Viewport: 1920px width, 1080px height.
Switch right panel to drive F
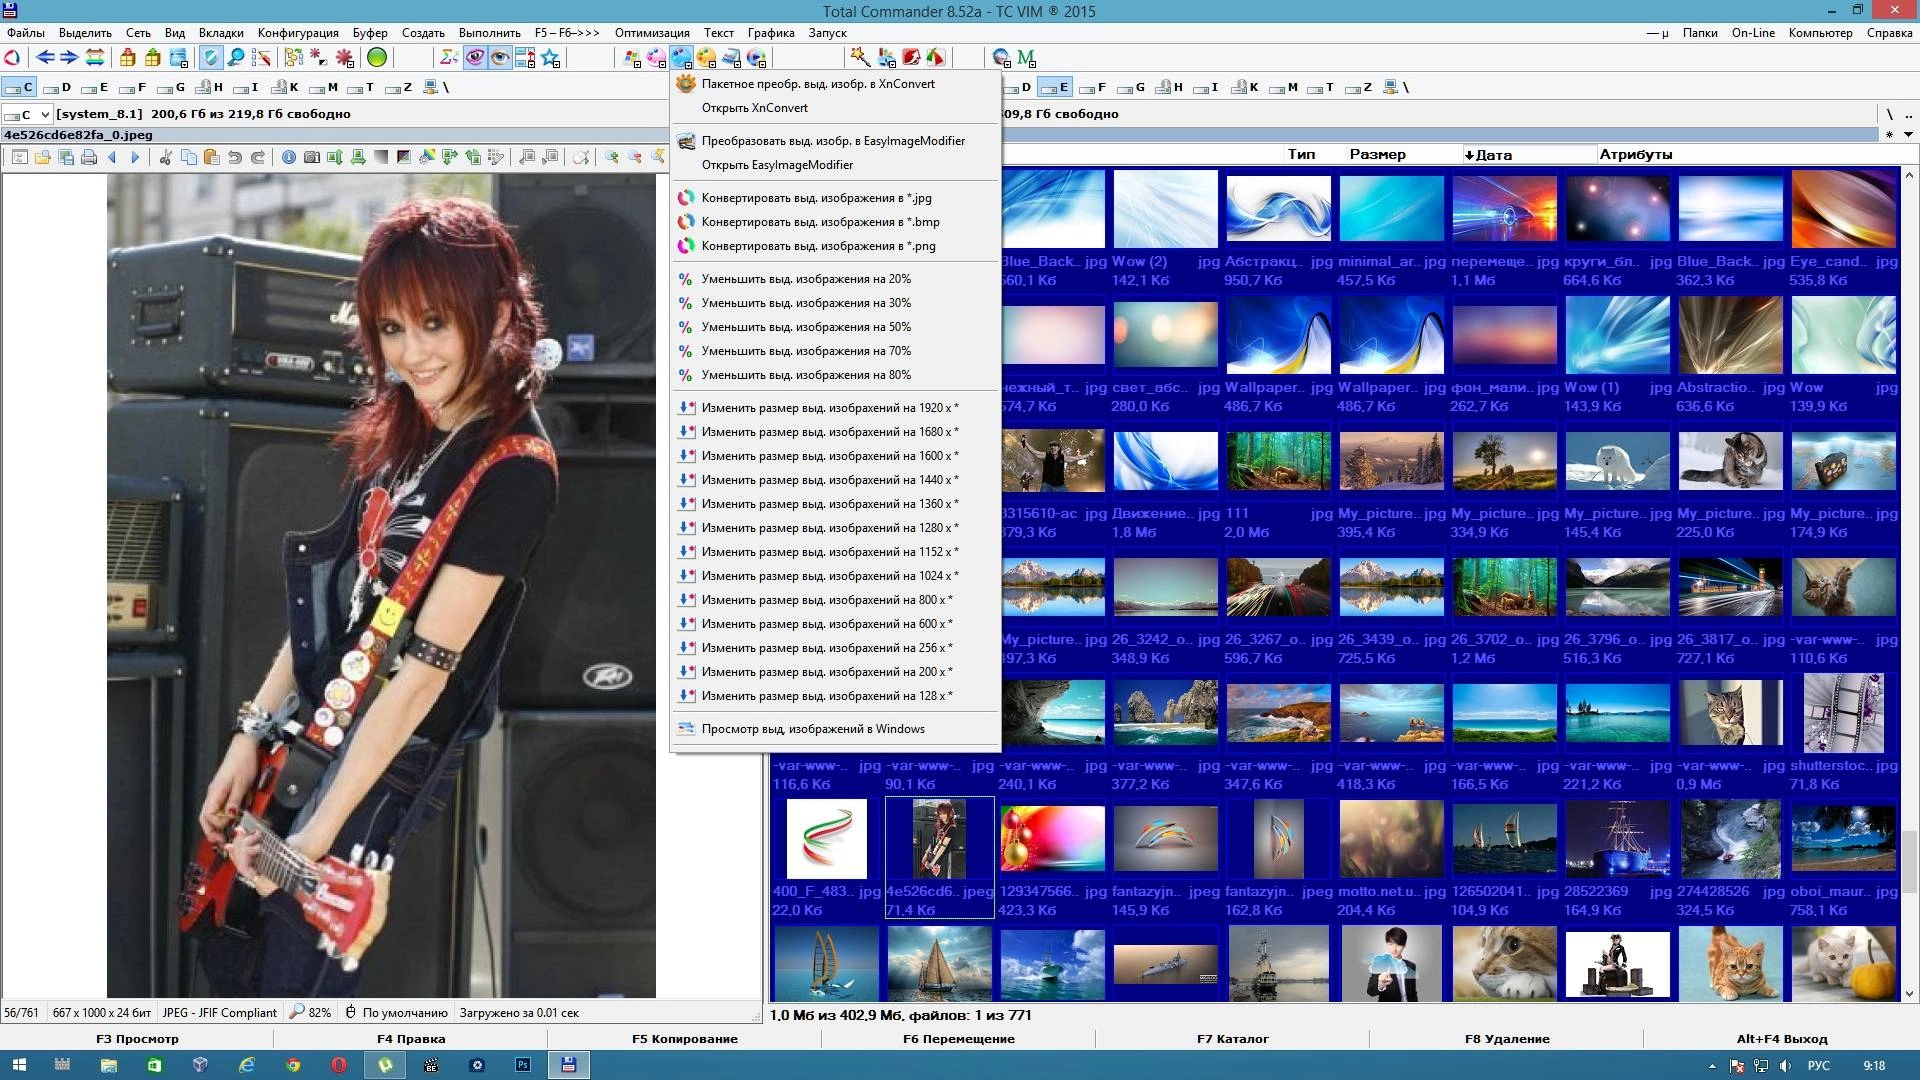(1092, 87)
